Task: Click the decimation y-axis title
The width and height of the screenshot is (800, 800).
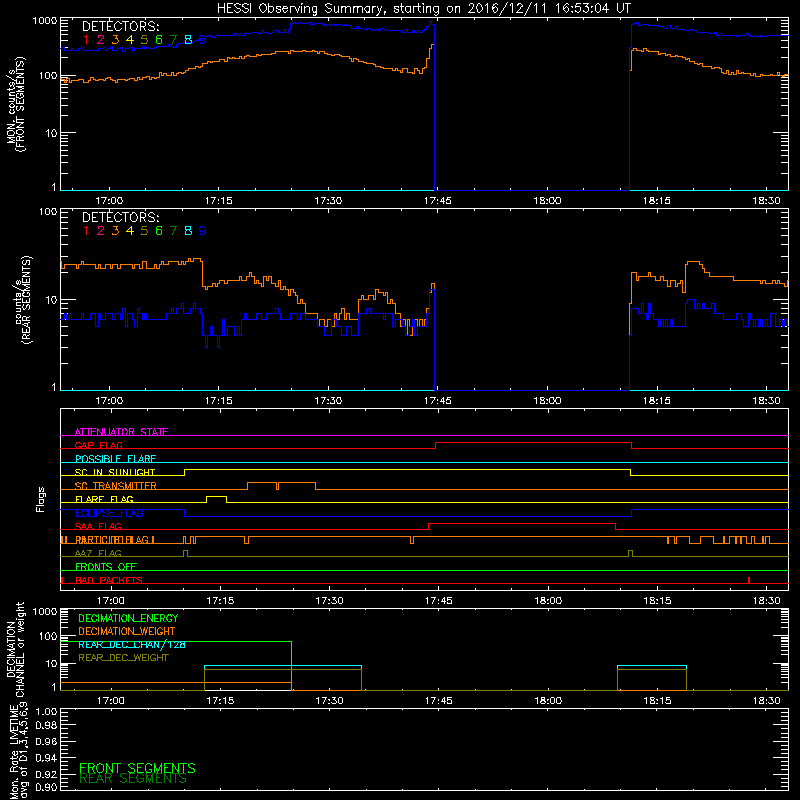Action: click(x=15, y=649)
